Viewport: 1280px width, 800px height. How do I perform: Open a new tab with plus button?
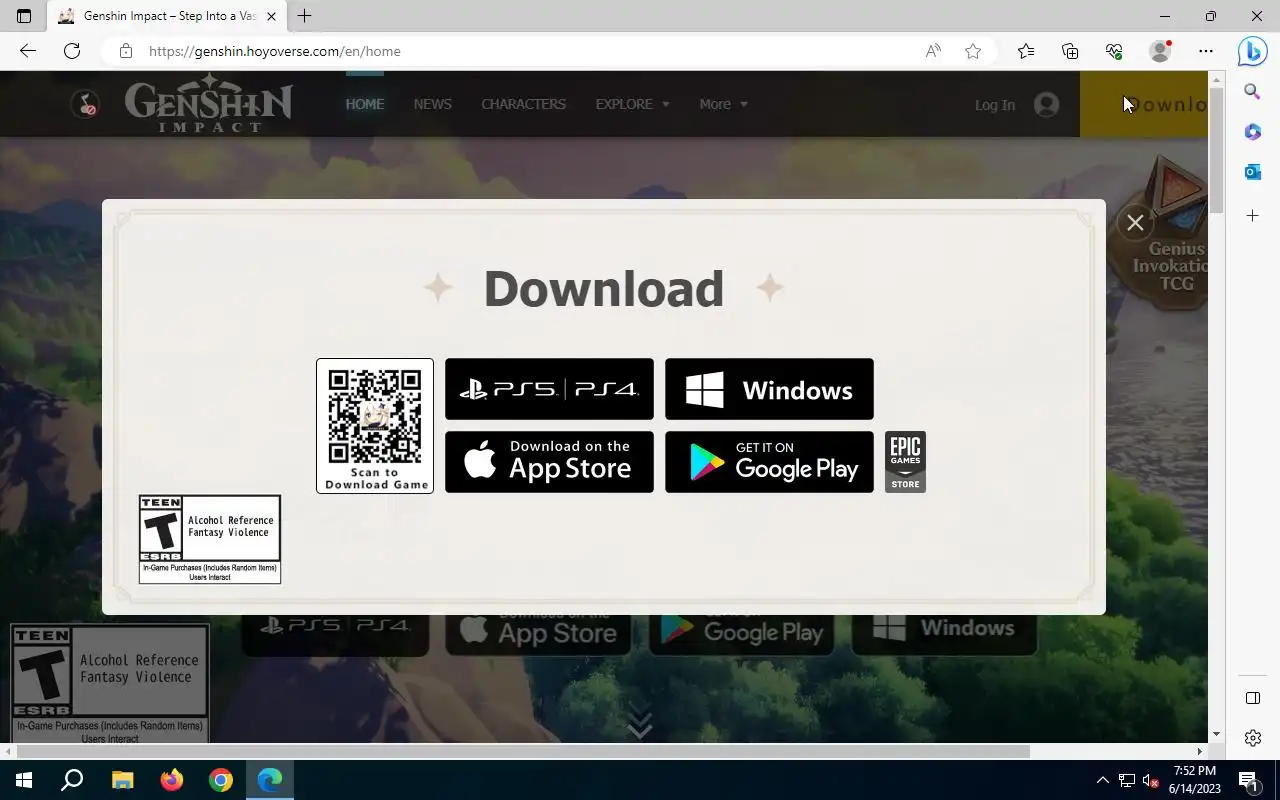click(305, 16)
